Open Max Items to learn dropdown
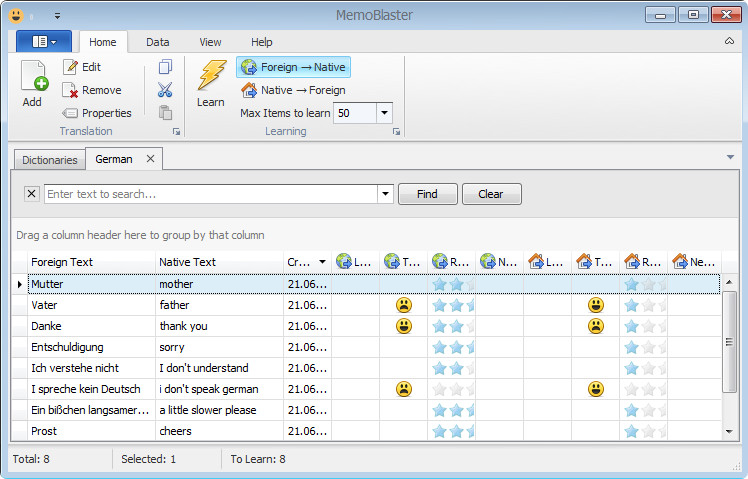Image resolution: width=748 pixels, height=479 pixels. [384, 113]
